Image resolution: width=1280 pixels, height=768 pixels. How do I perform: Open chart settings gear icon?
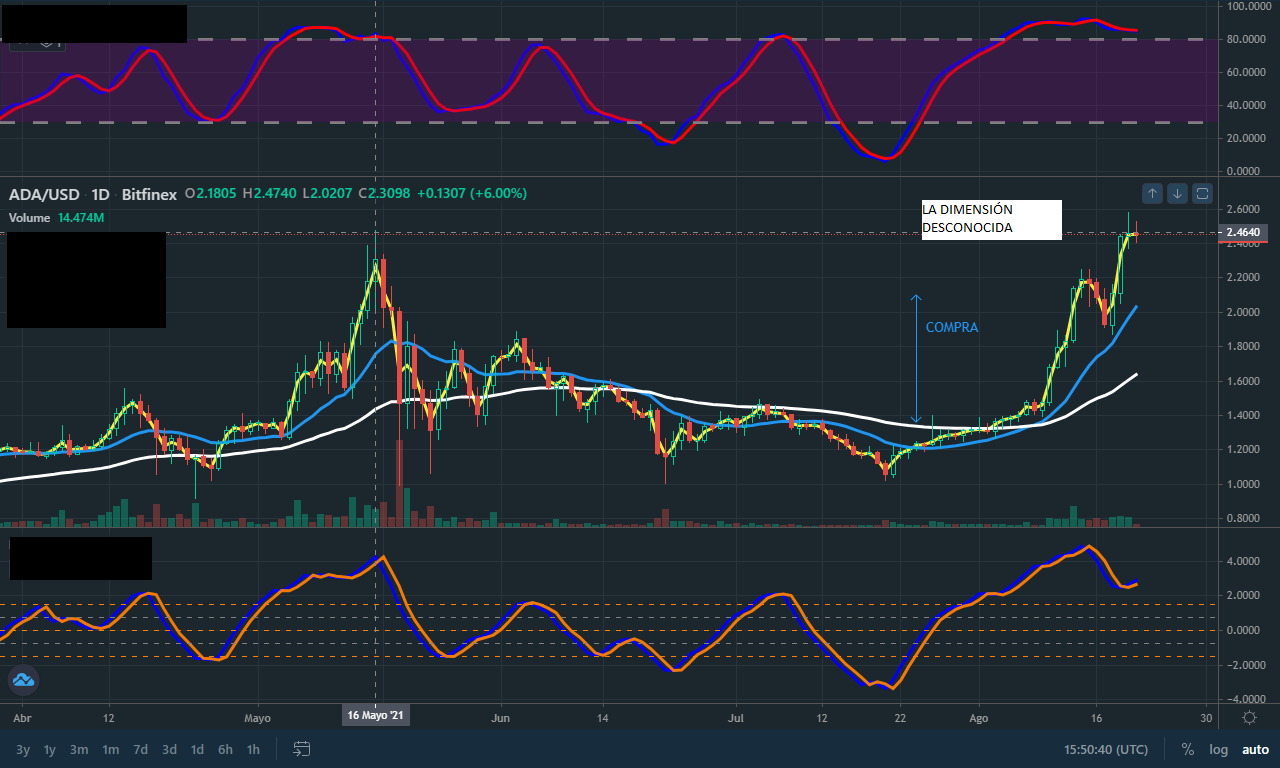tap(1249, 717)
